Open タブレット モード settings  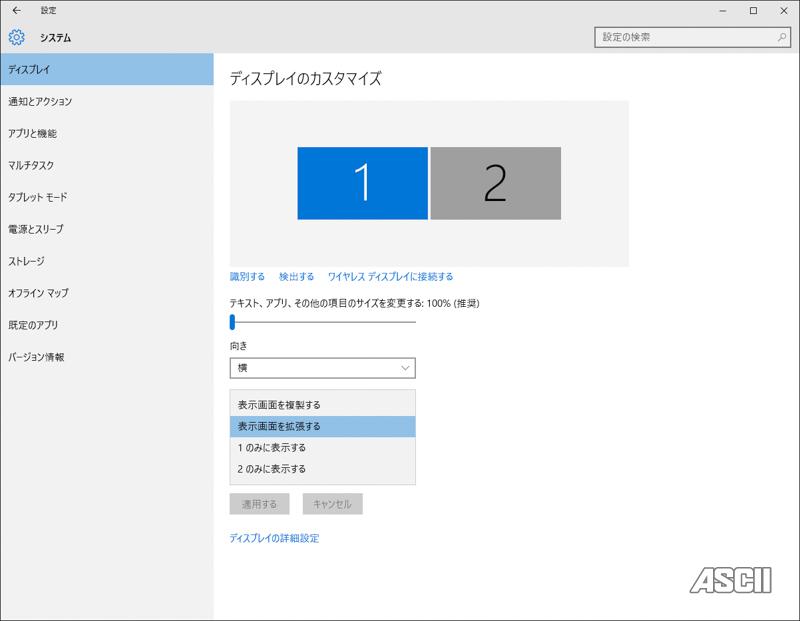coord(107,197)
